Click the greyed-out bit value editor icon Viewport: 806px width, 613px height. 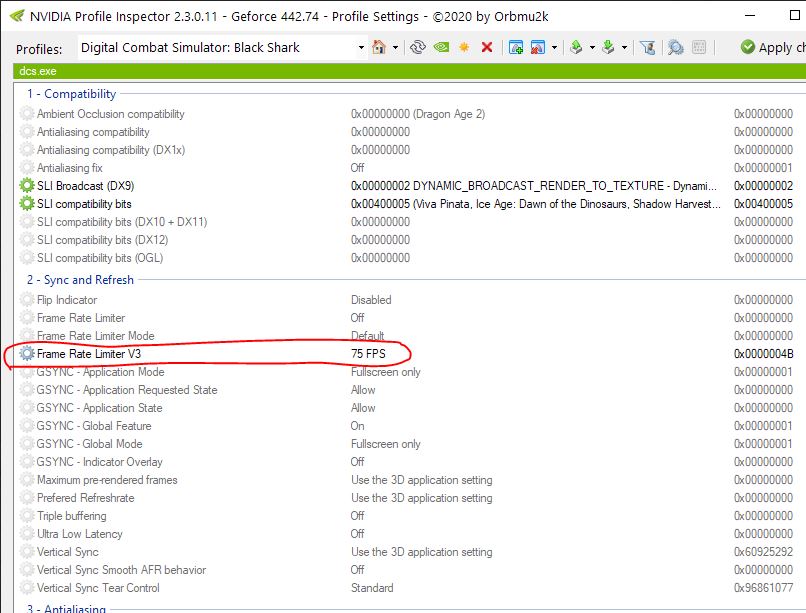pyautogui.click(x=699, y=47)
